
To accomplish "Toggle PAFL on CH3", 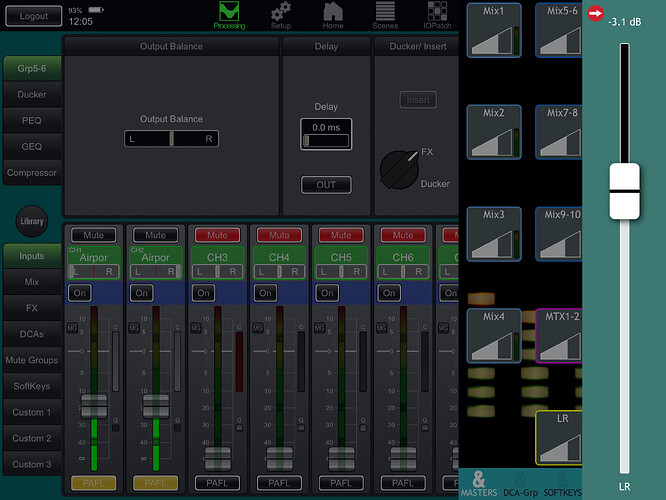I will (x=217, y=483).
